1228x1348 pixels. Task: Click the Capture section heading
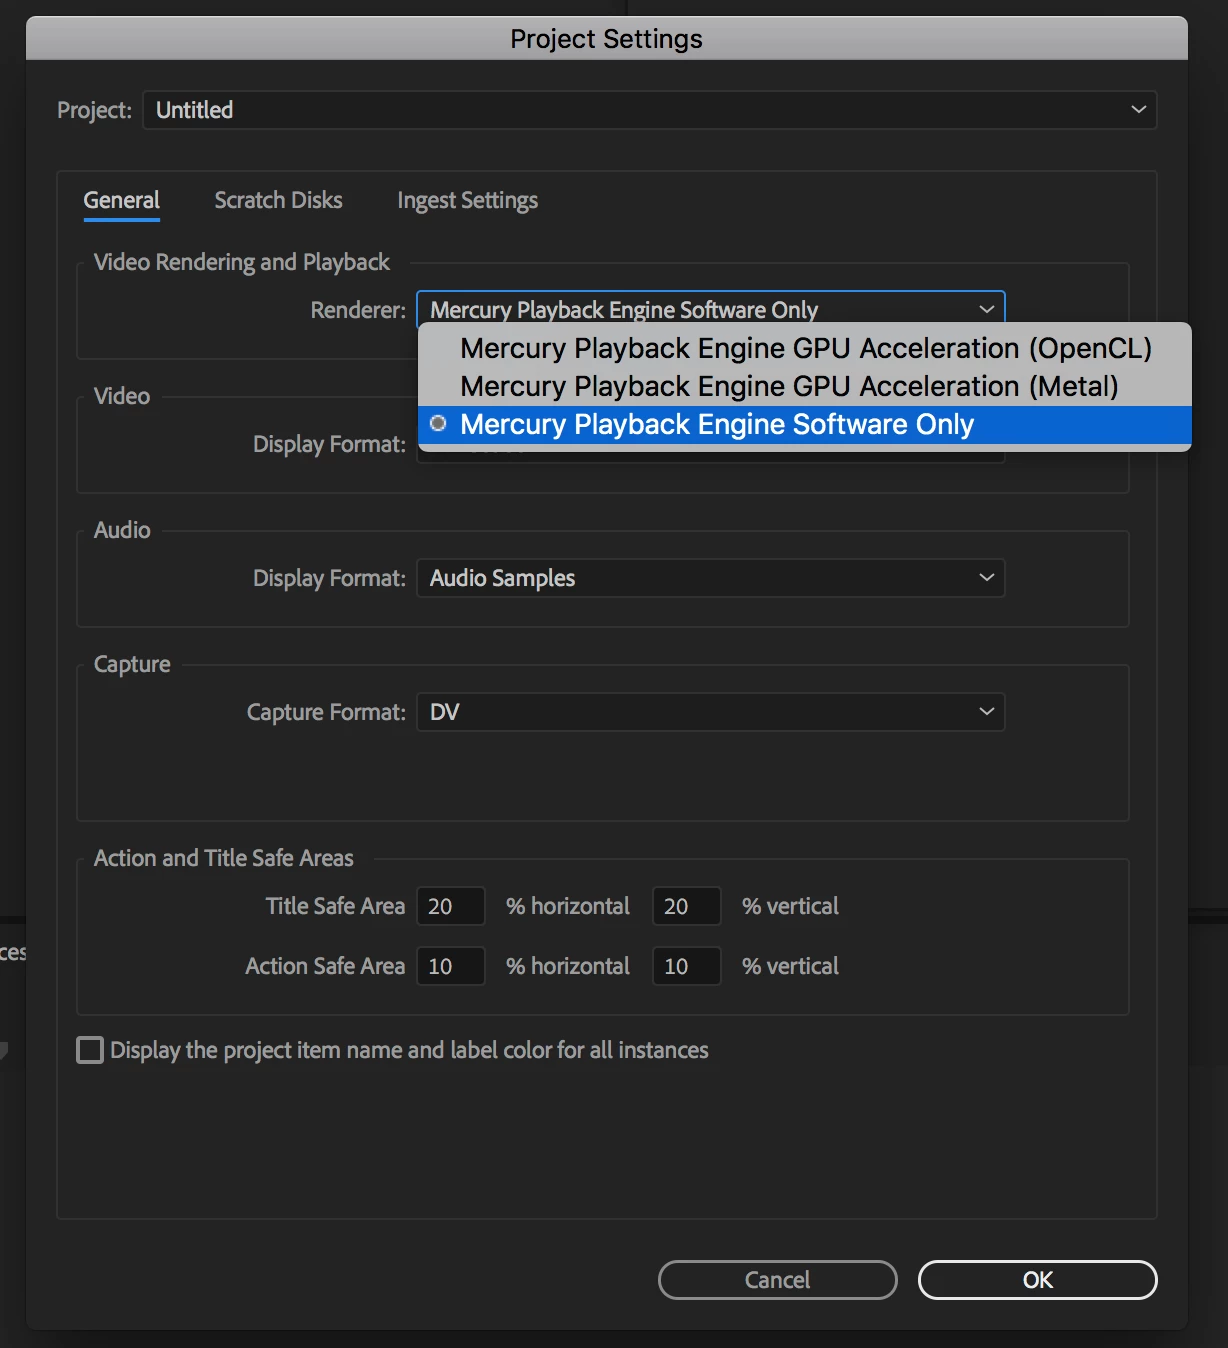132,664
